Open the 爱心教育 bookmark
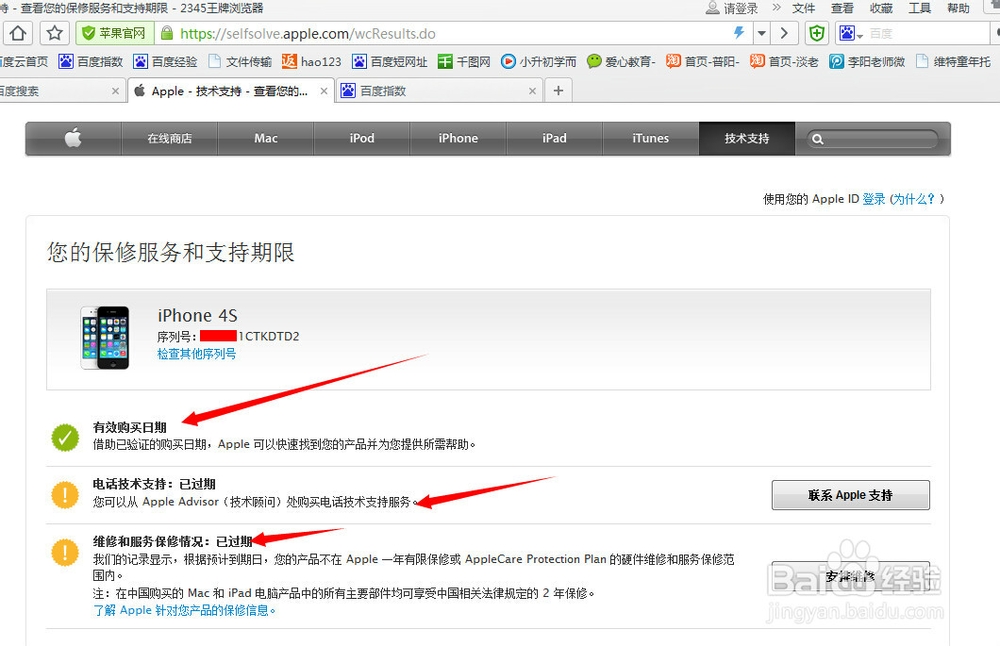Image resolution: width=1000 pixels, height=646 pixels. tap(621, 61)
